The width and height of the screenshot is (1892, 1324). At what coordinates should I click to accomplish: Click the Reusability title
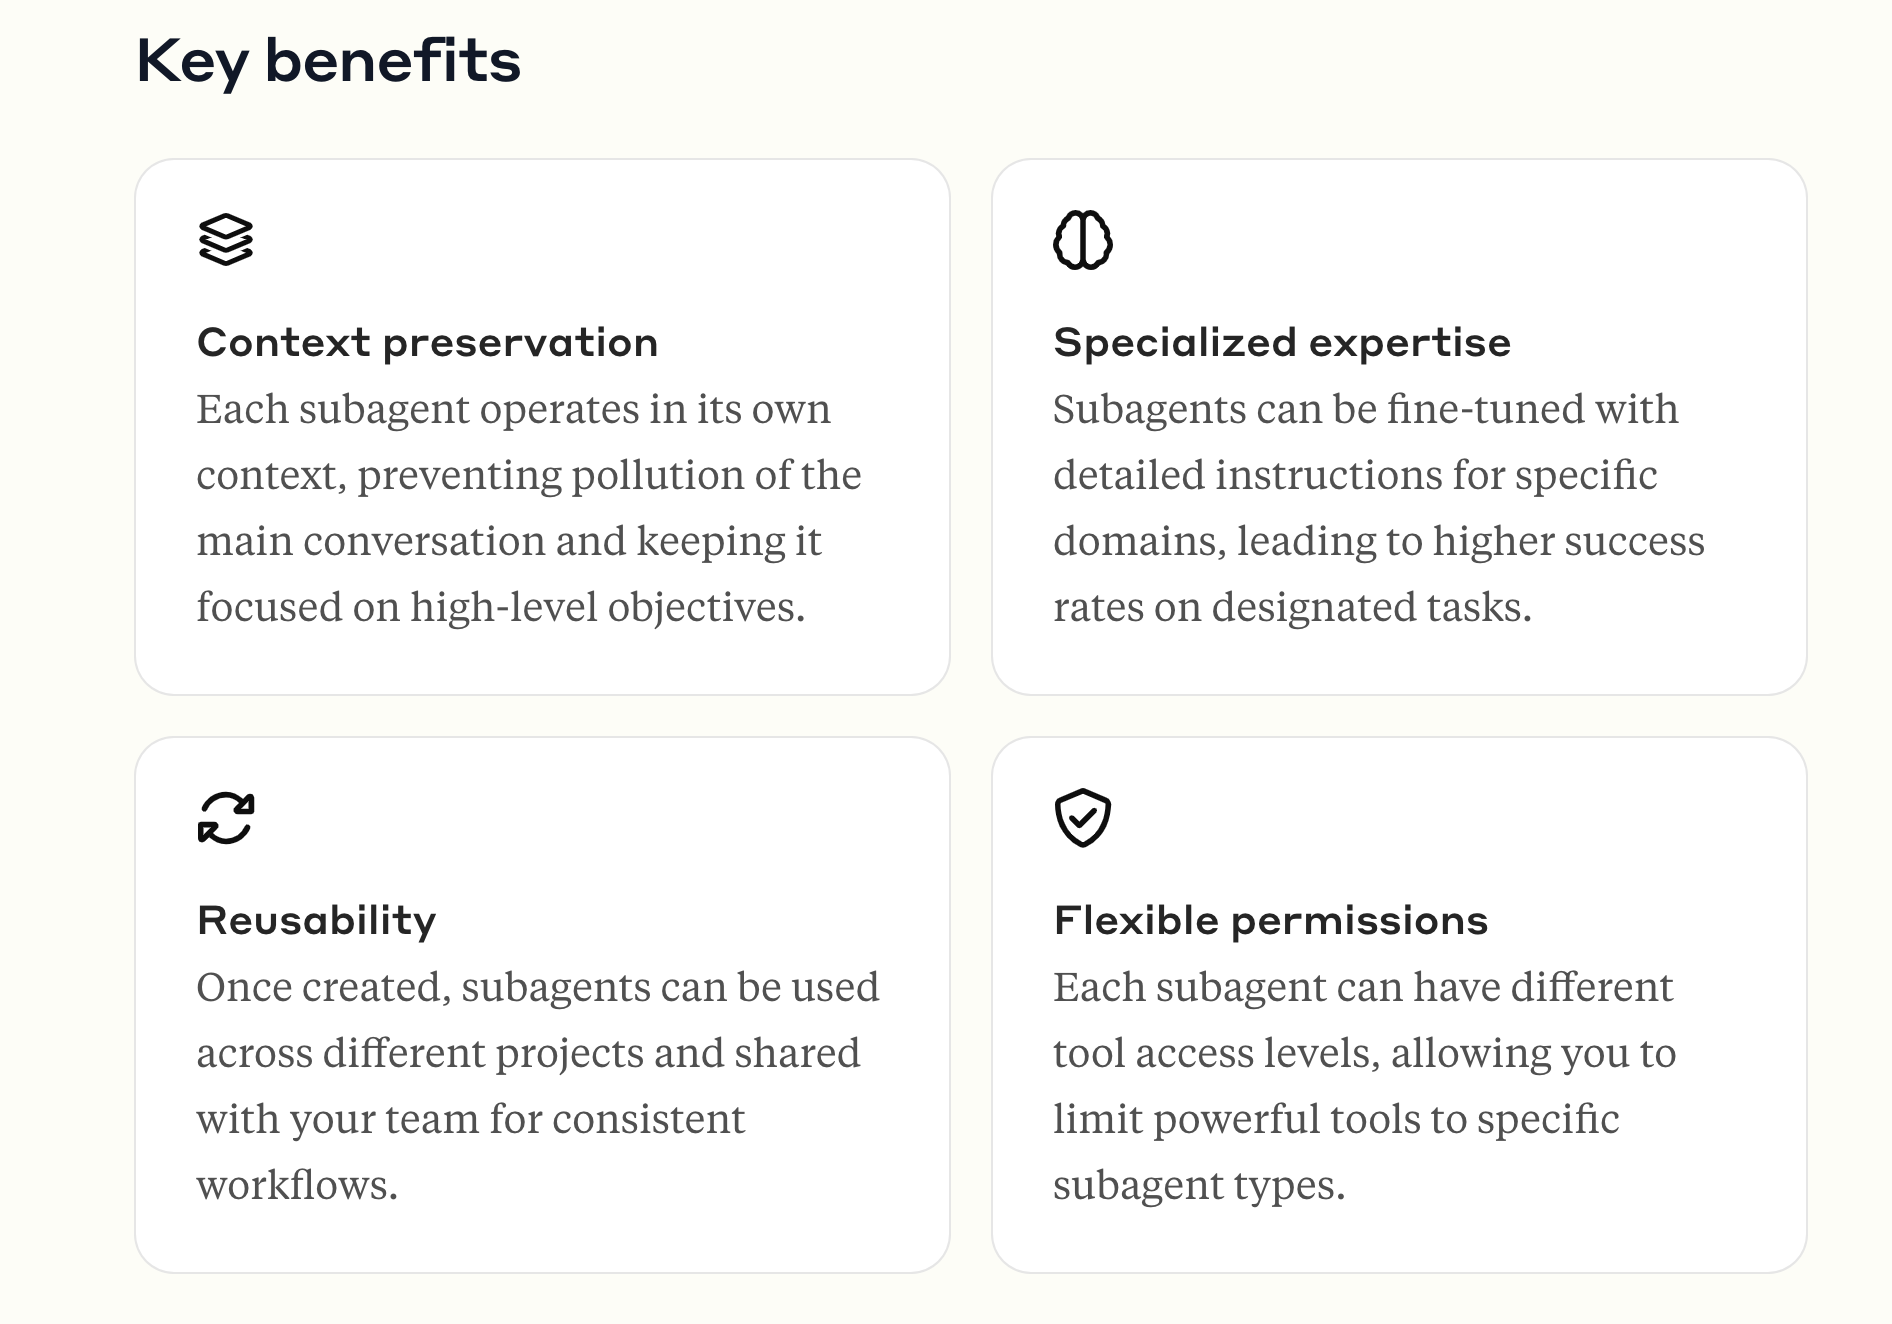coord(317,921)
